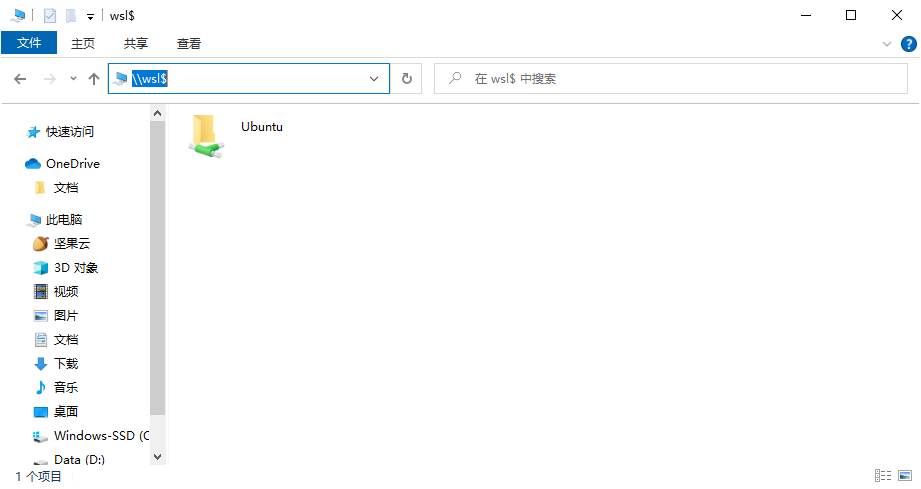This screenshot has height=489, width=921.
Task: Close the wsl$ window
Action: coord(896,15)
